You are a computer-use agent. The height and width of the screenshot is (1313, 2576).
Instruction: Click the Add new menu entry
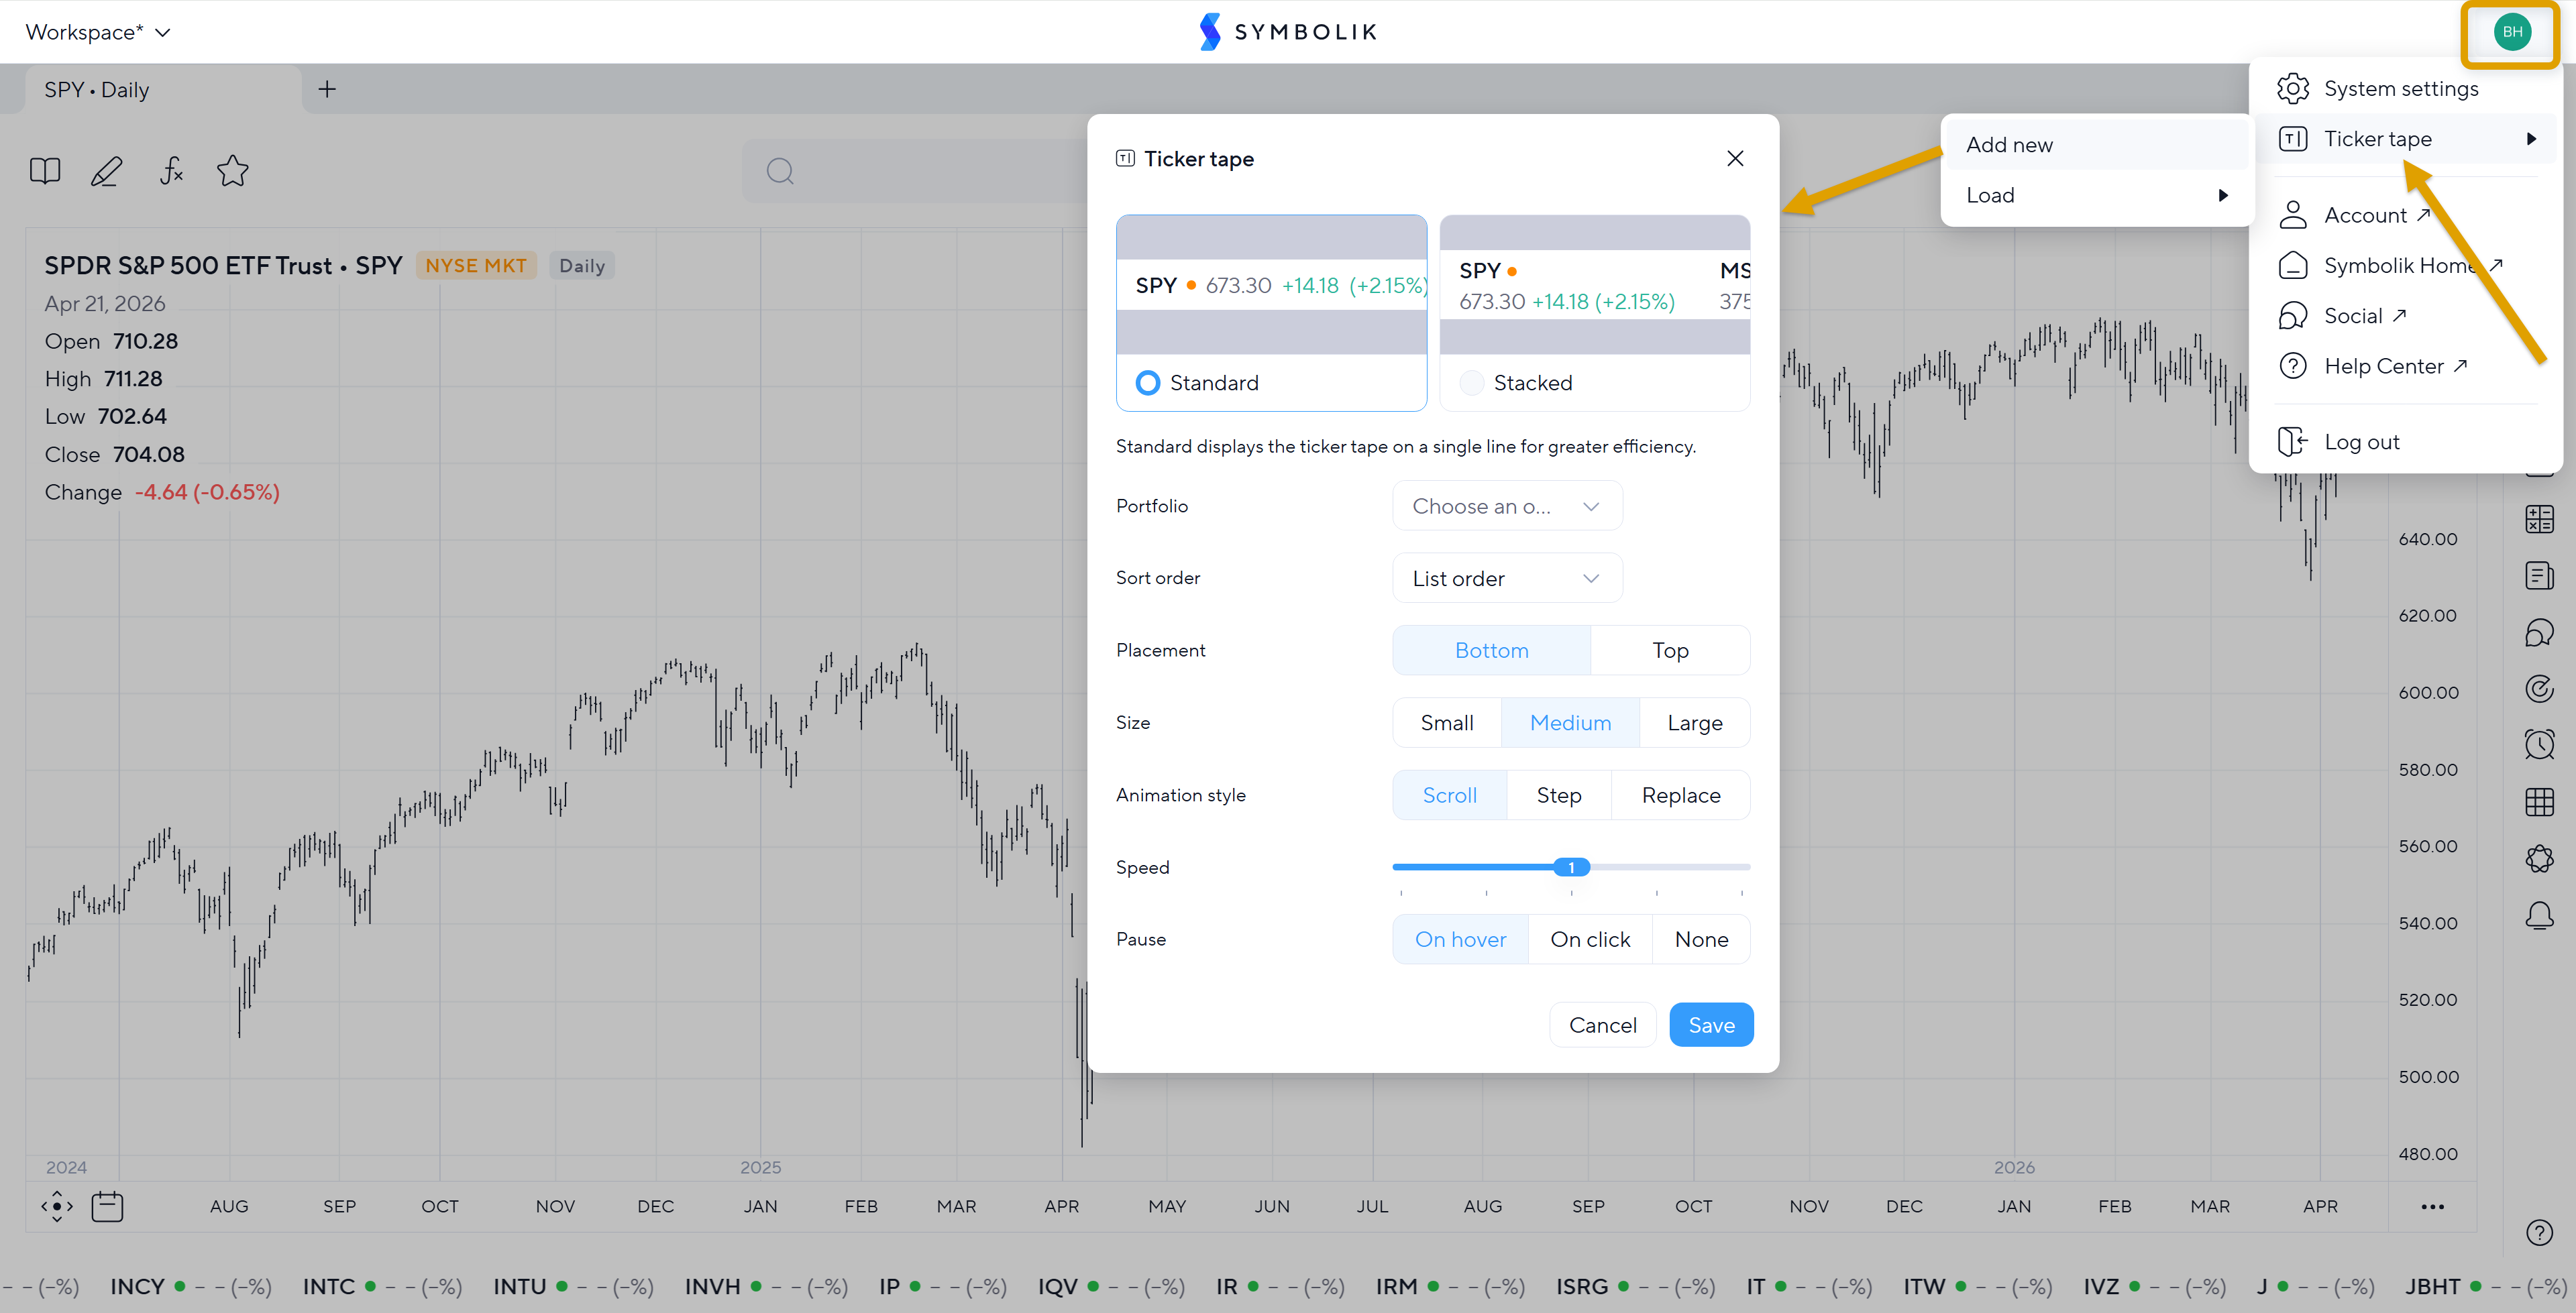(2009, 145)
